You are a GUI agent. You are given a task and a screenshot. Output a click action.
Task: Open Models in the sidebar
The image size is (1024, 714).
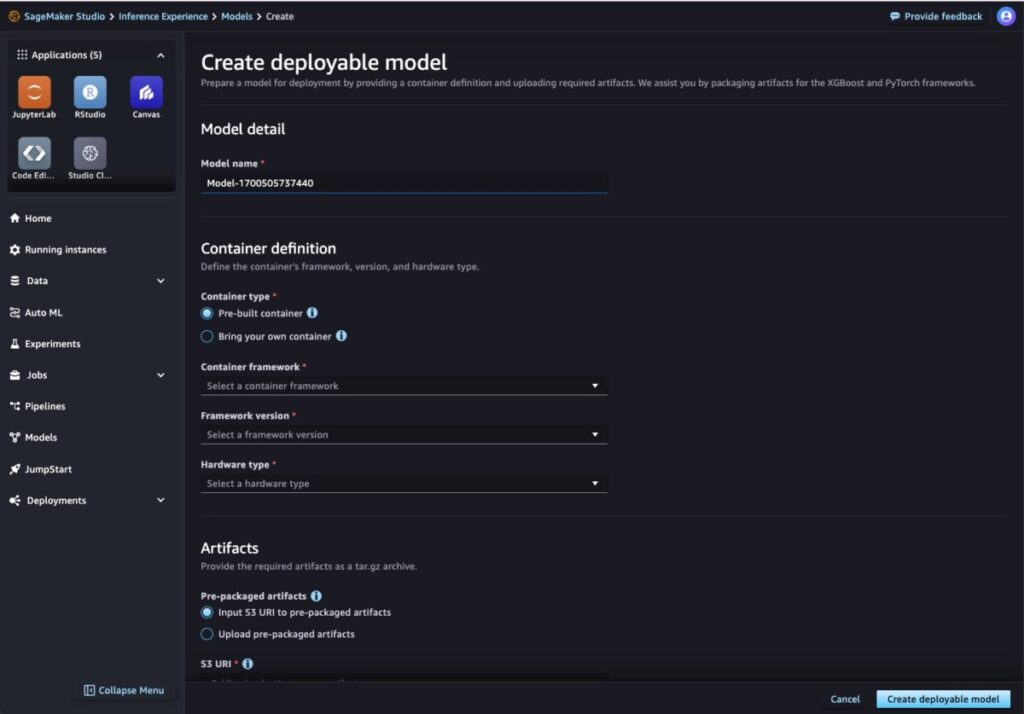(x=40, y=438)
